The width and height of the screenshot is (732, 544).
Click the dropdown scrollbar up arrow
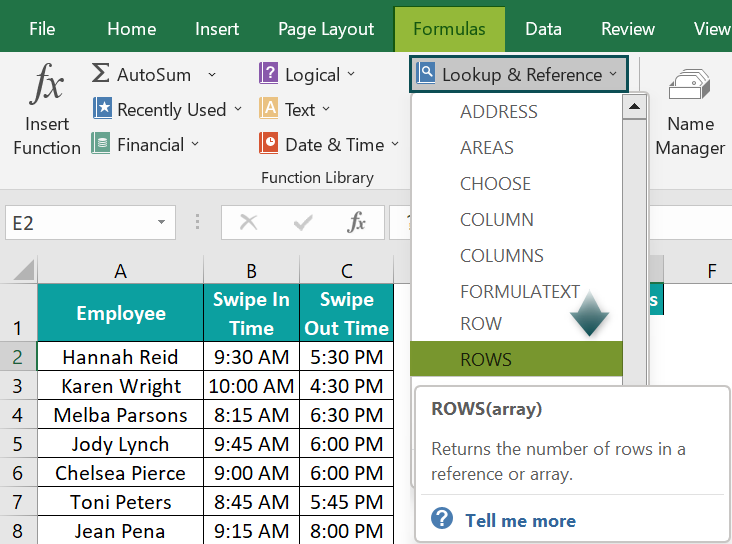pos(634,107)
